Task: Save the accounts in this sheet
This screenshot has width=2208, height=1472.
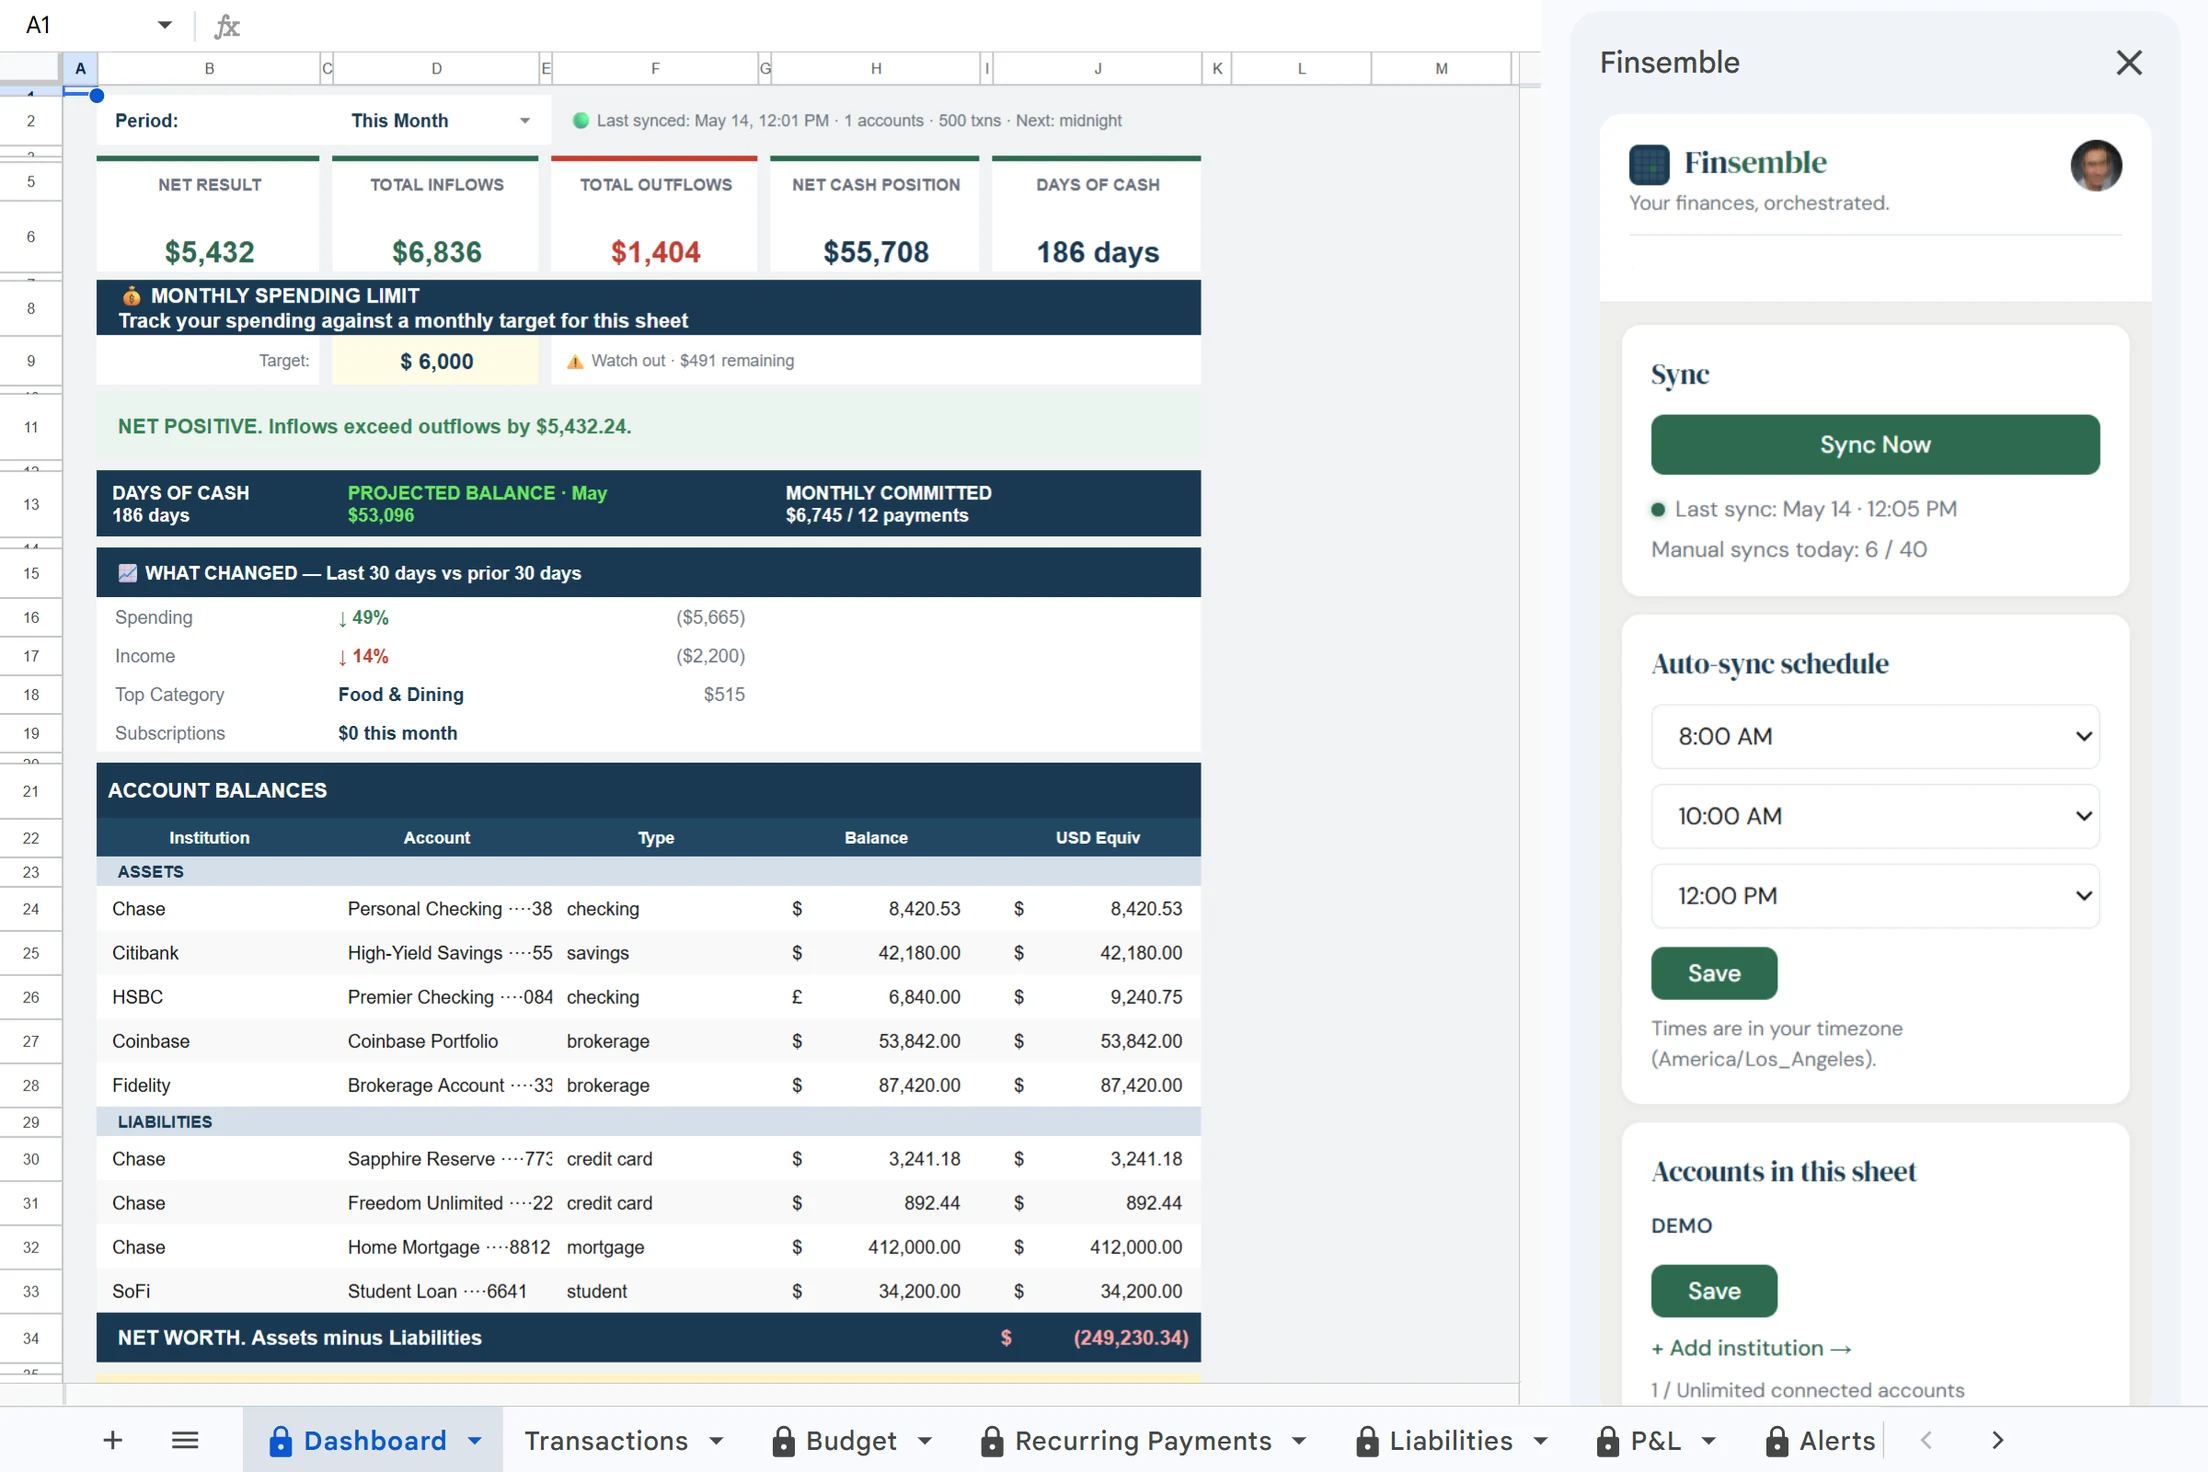Action: (1713, 1291)
